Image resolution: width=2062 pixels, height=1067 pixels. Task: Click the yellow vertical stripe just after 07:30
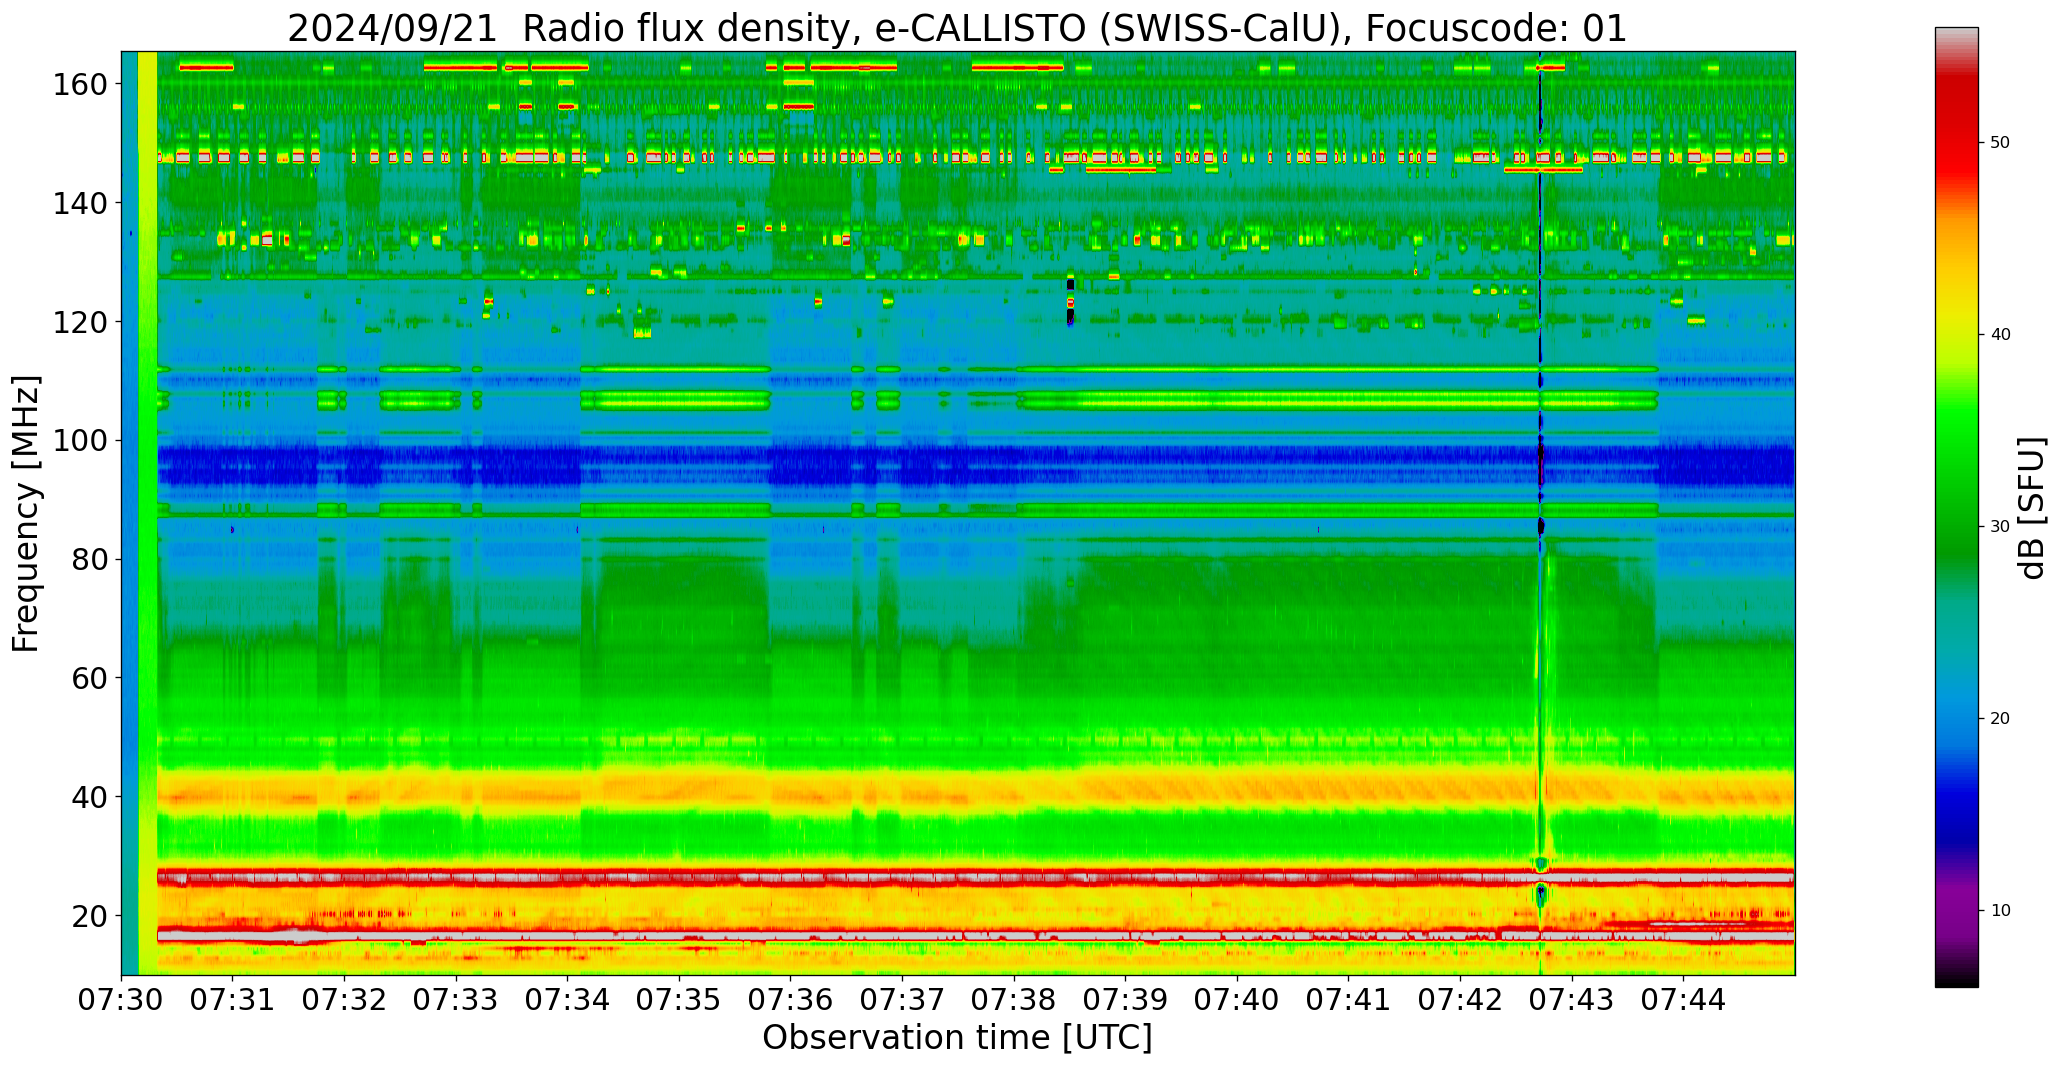point(148,513)
